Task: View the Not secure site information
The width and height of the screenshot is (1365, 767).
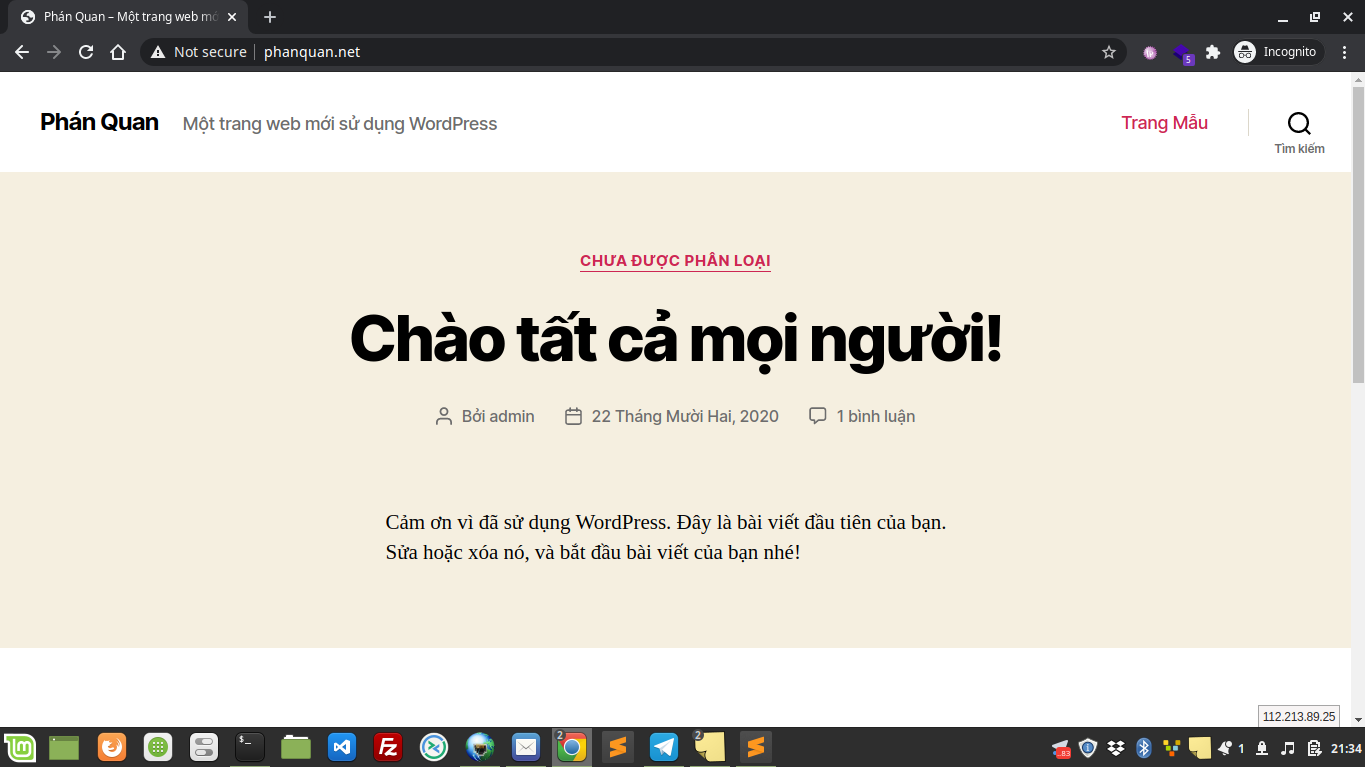Action: coord(199,52)
